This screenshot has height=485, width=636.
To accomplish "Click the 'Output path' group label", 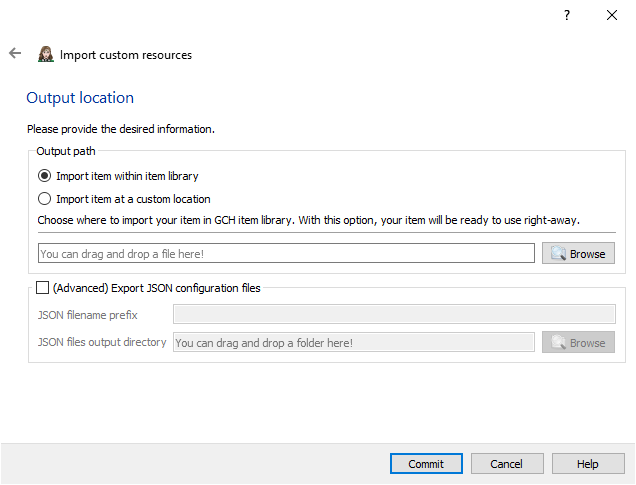I will pyautogui.click(x=67, y=151).
